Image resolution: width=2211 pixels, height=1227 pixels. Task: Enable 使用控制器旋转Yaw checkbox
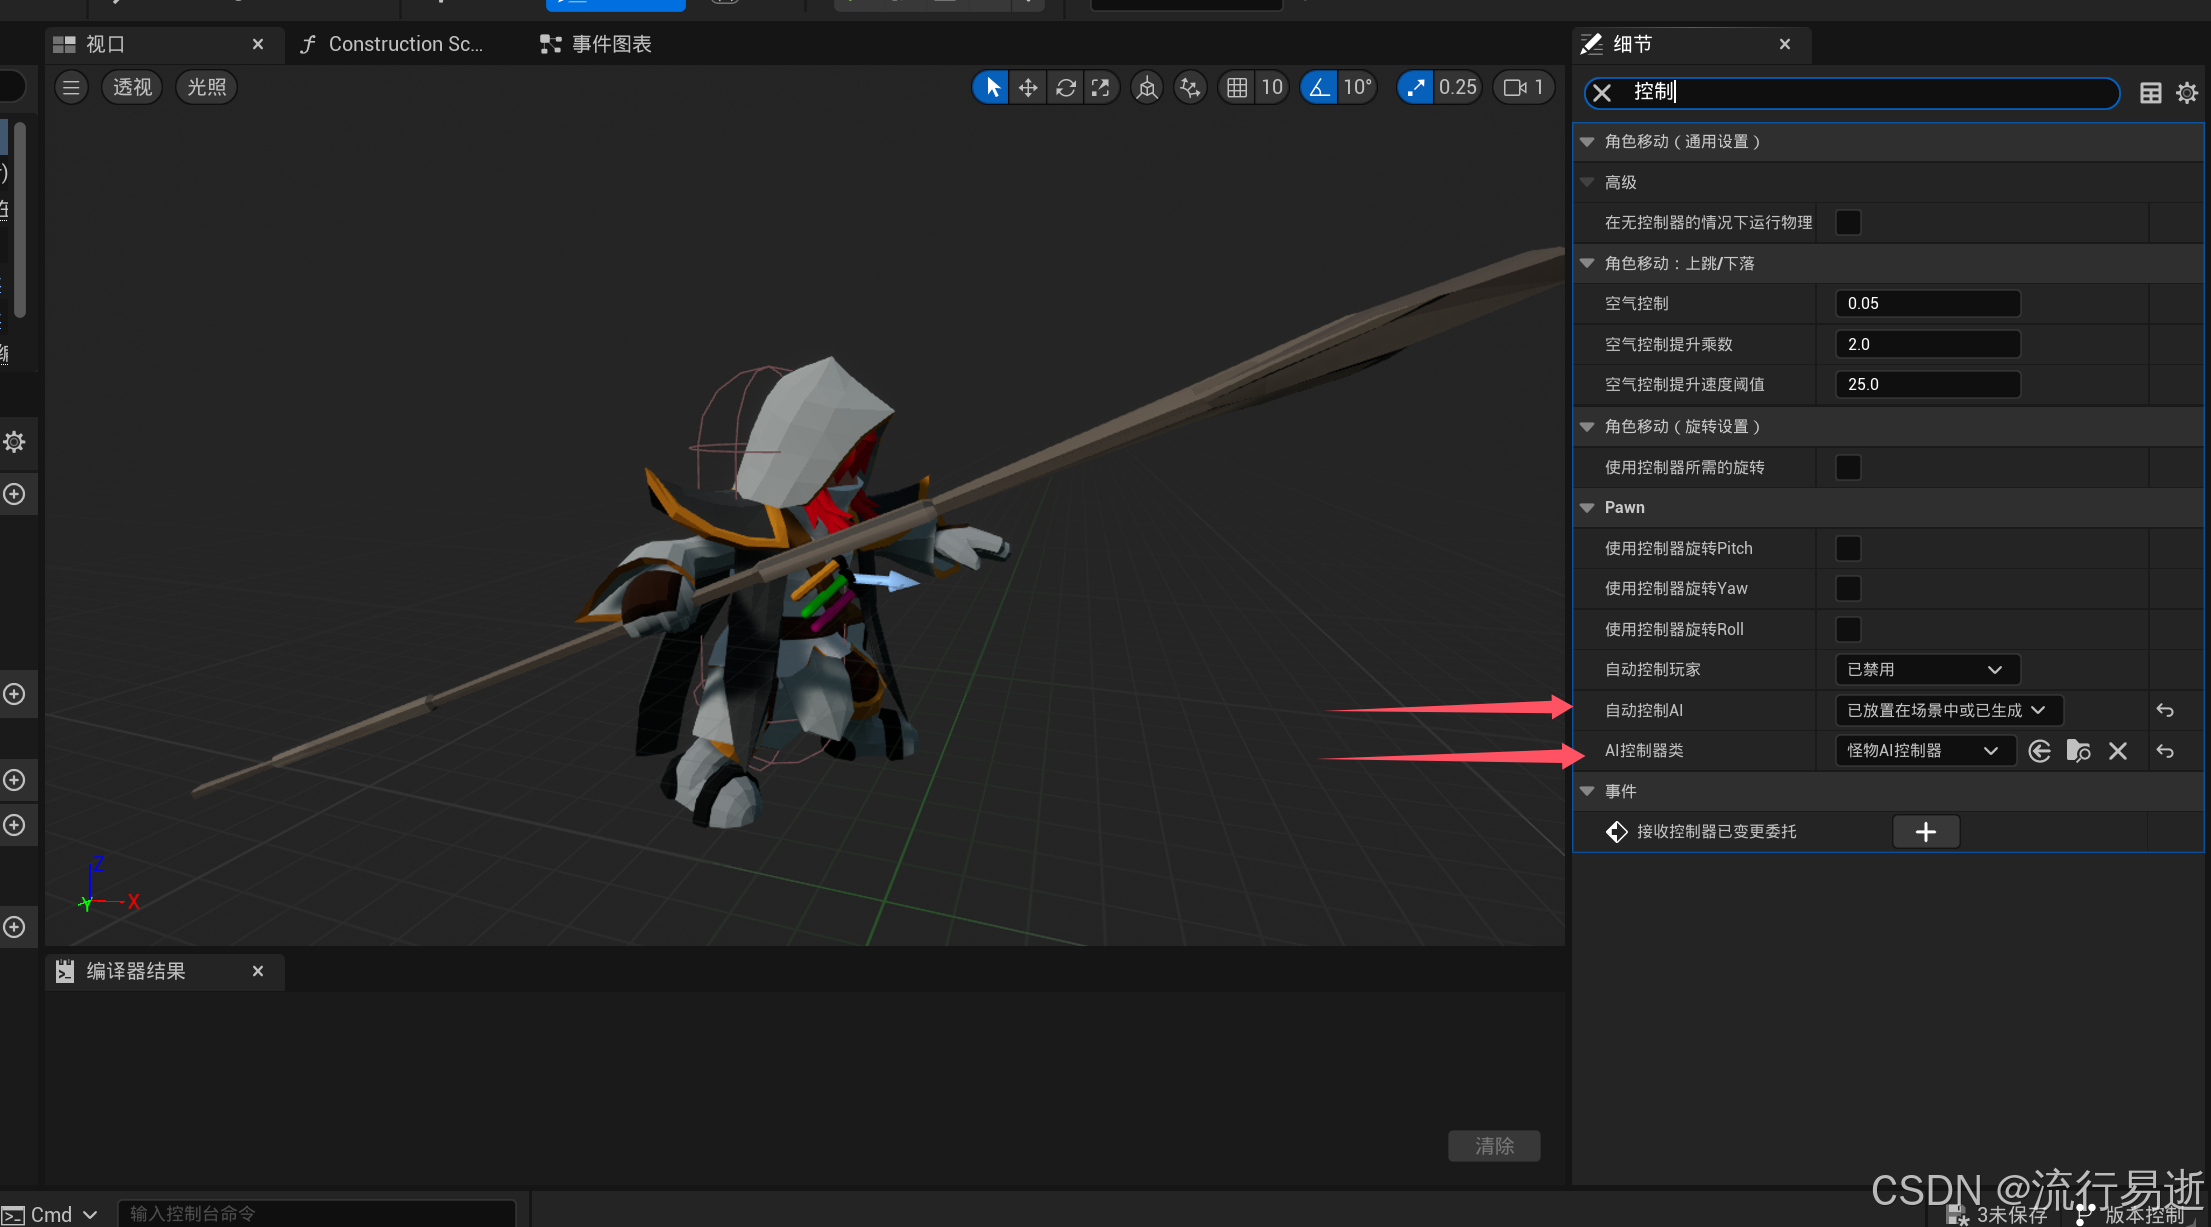1848,589
